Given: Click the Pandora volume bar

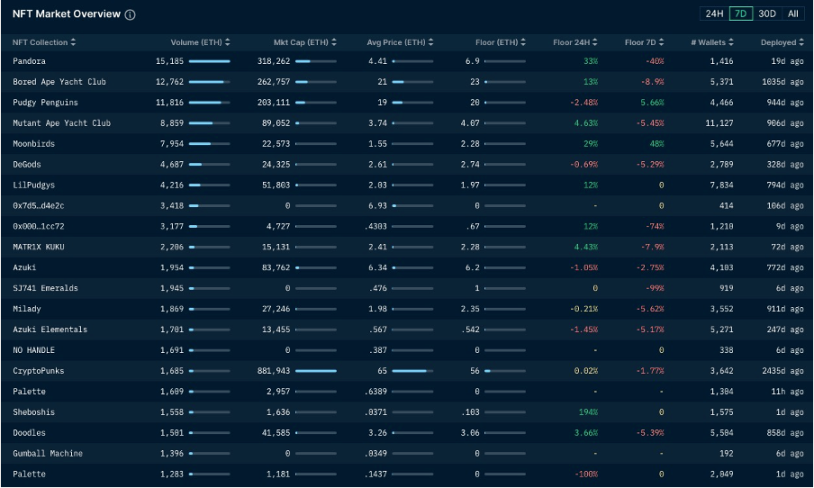Looking at the screenshot, I should [x=209, y=61].
